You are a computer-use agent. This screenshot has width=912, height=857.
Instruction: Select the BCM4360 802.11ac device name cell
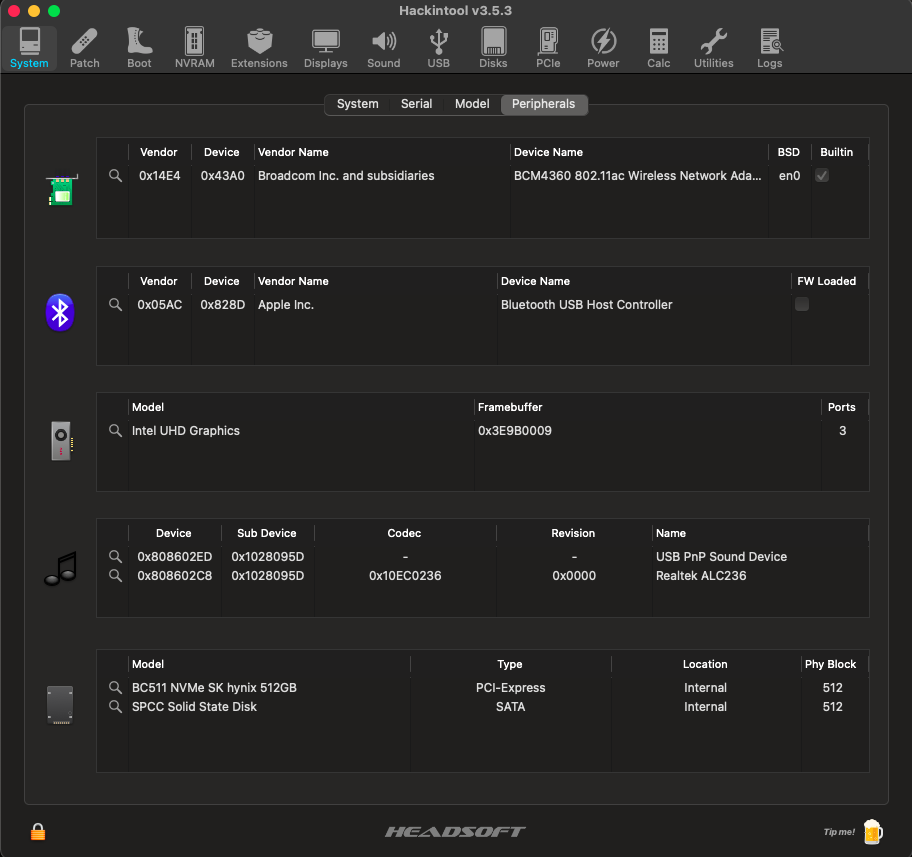tap(637, 176)
